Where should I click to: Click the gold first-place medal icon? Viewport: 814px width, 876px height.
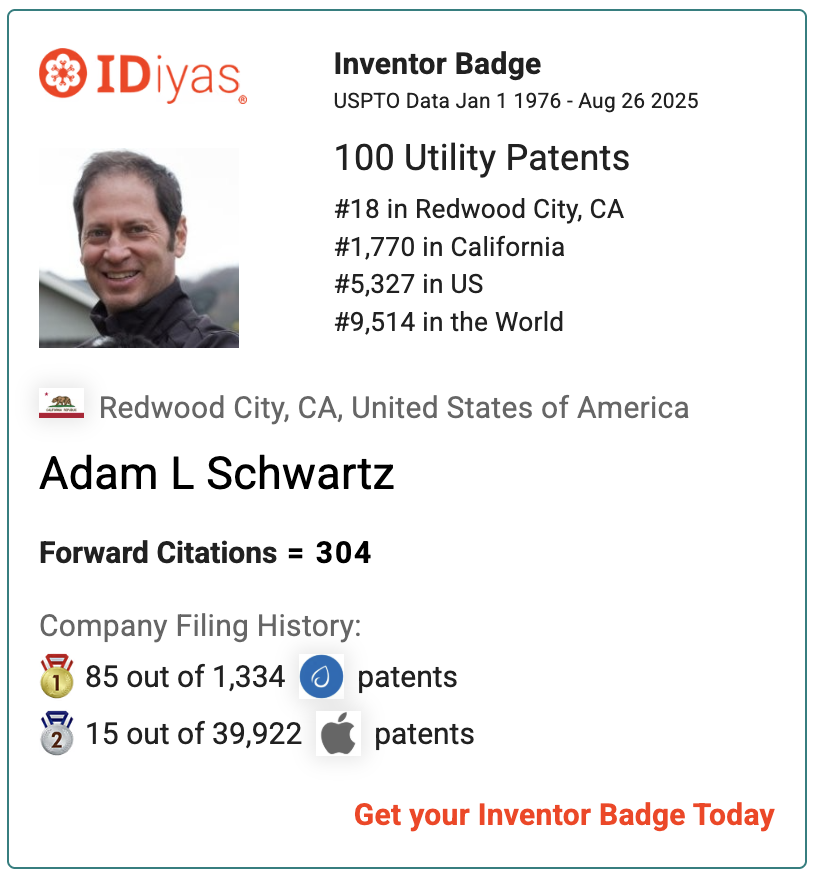tap(57, 676)
